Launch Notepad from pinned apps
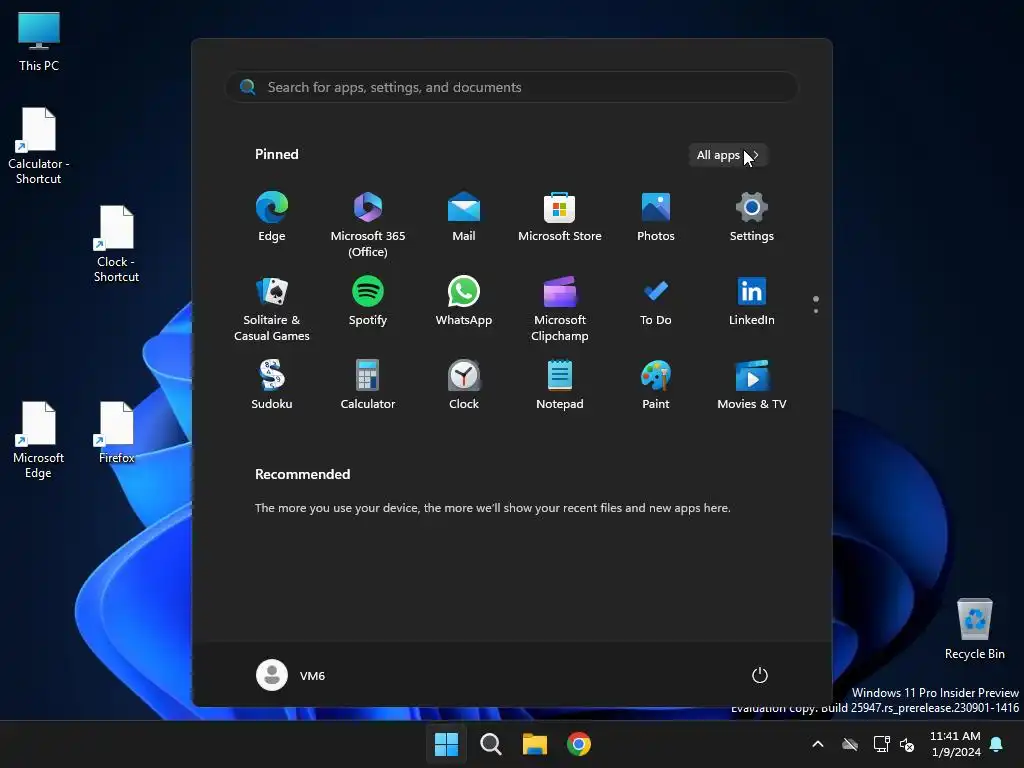Image resolution: width=1024 pixels, height=768 pixels. point(560,385)
